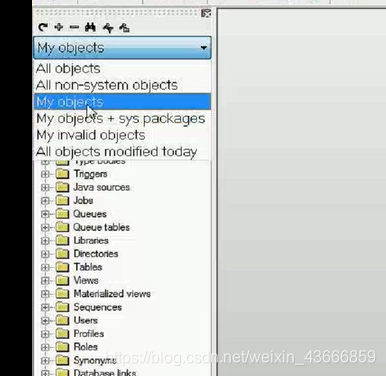
Task: Select the highlighted My objects option
Action: coord(122,102)
